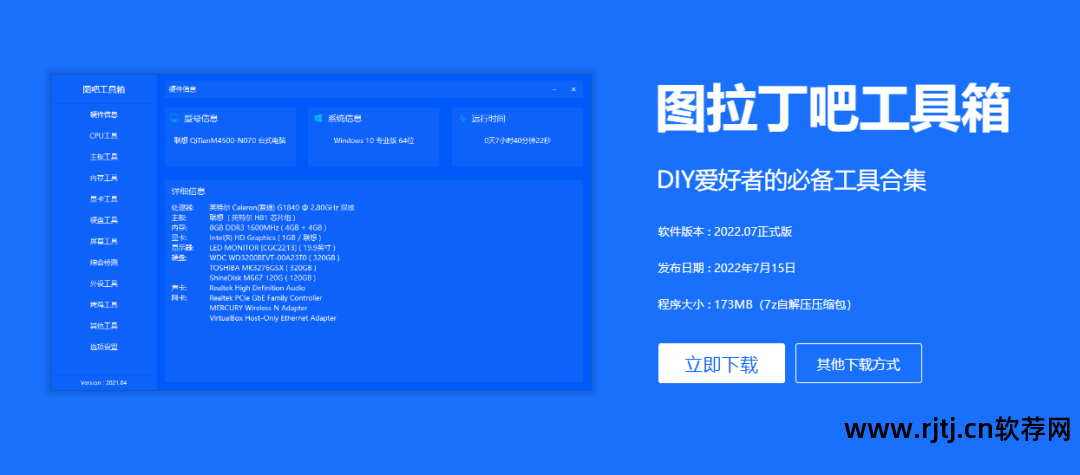Viewport: 1080px width, 475px height.
Task: Click the toolbox window screenshot thumbnail
Action: click(320, 232)
